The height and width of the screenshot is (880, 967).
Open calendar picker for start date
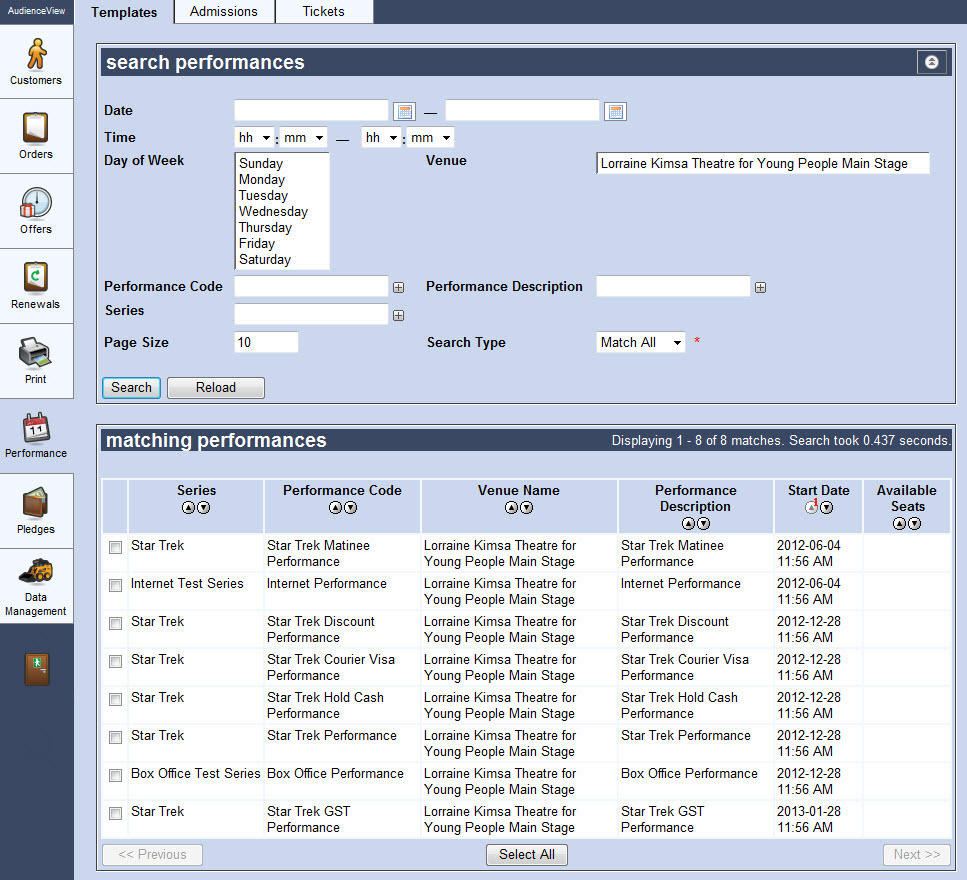[x=405, y=112]
